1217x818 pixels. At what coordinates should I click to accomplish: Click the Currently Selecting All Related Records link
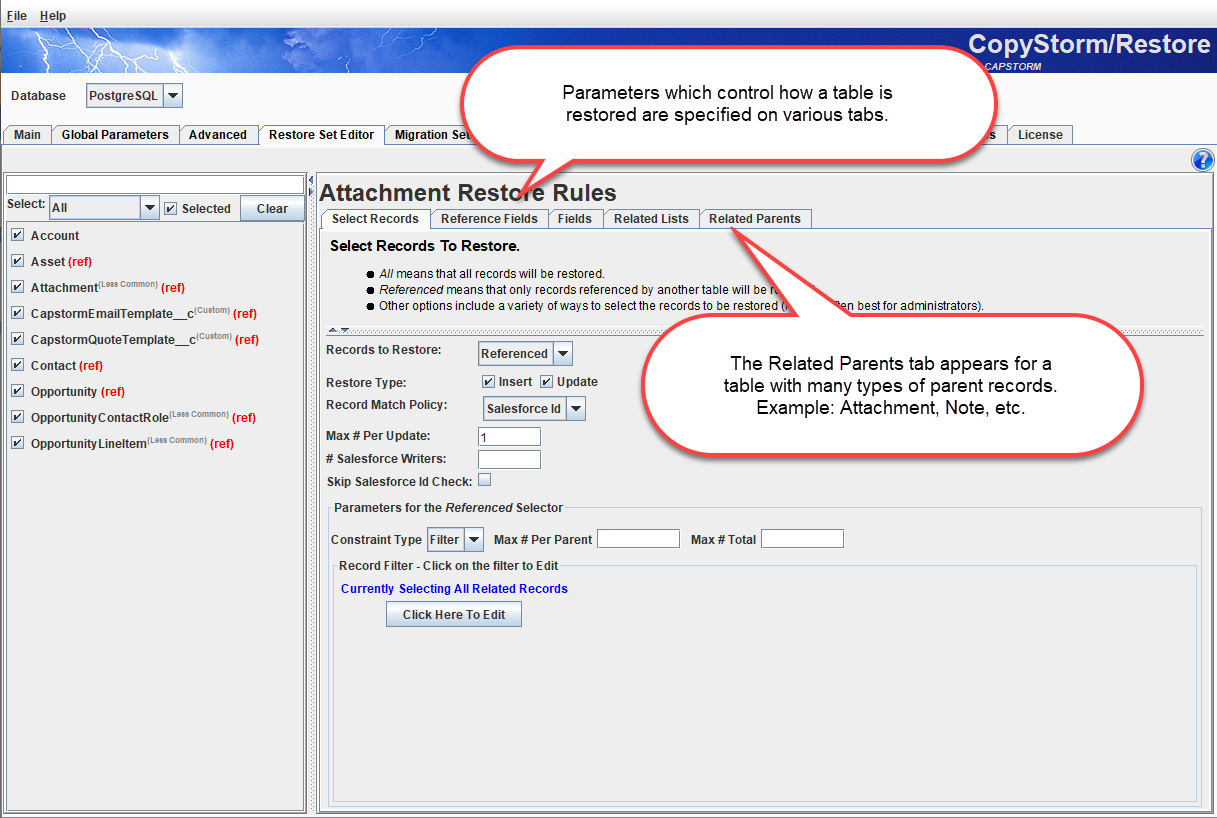point(454,589)
